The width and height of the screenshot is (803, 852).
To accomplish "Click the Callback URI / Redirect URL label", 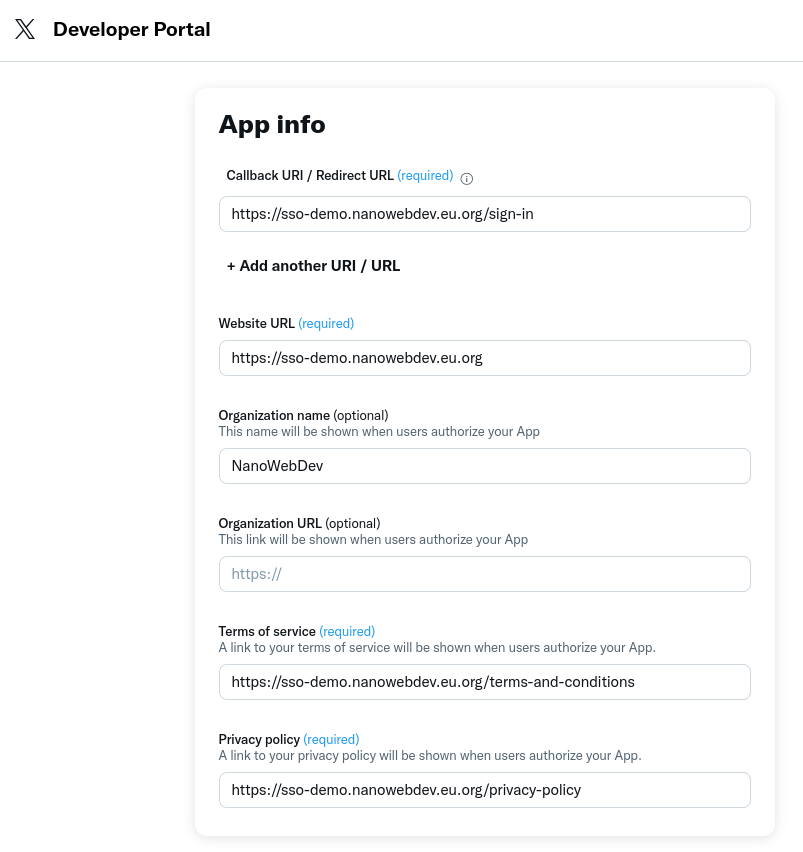I will [310, 175].
